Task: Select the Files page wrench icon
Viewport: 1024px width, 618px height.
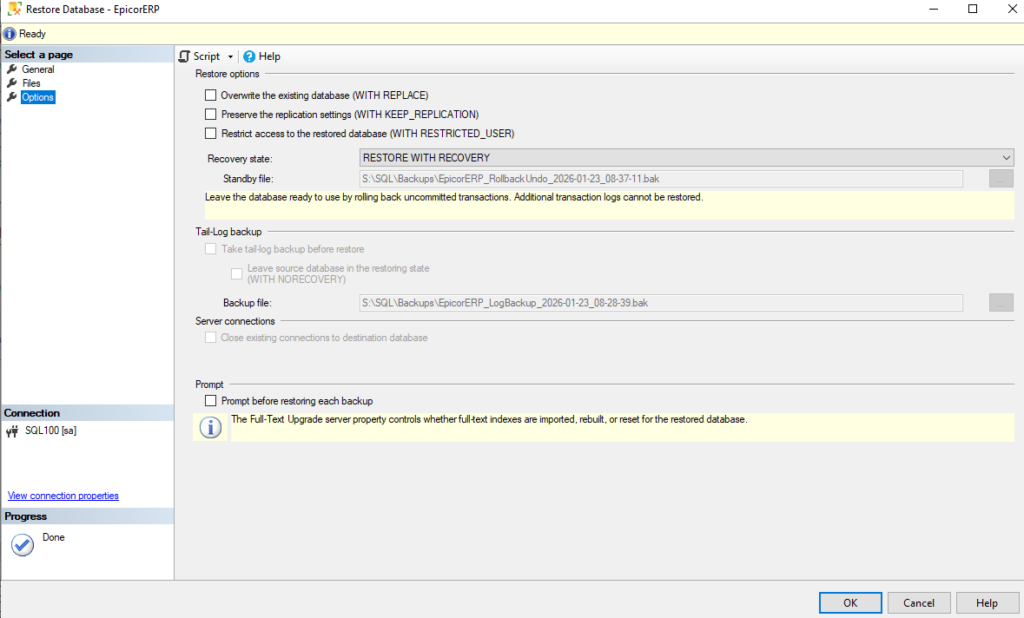Action: pyautogui.click(x=12, y=83)
